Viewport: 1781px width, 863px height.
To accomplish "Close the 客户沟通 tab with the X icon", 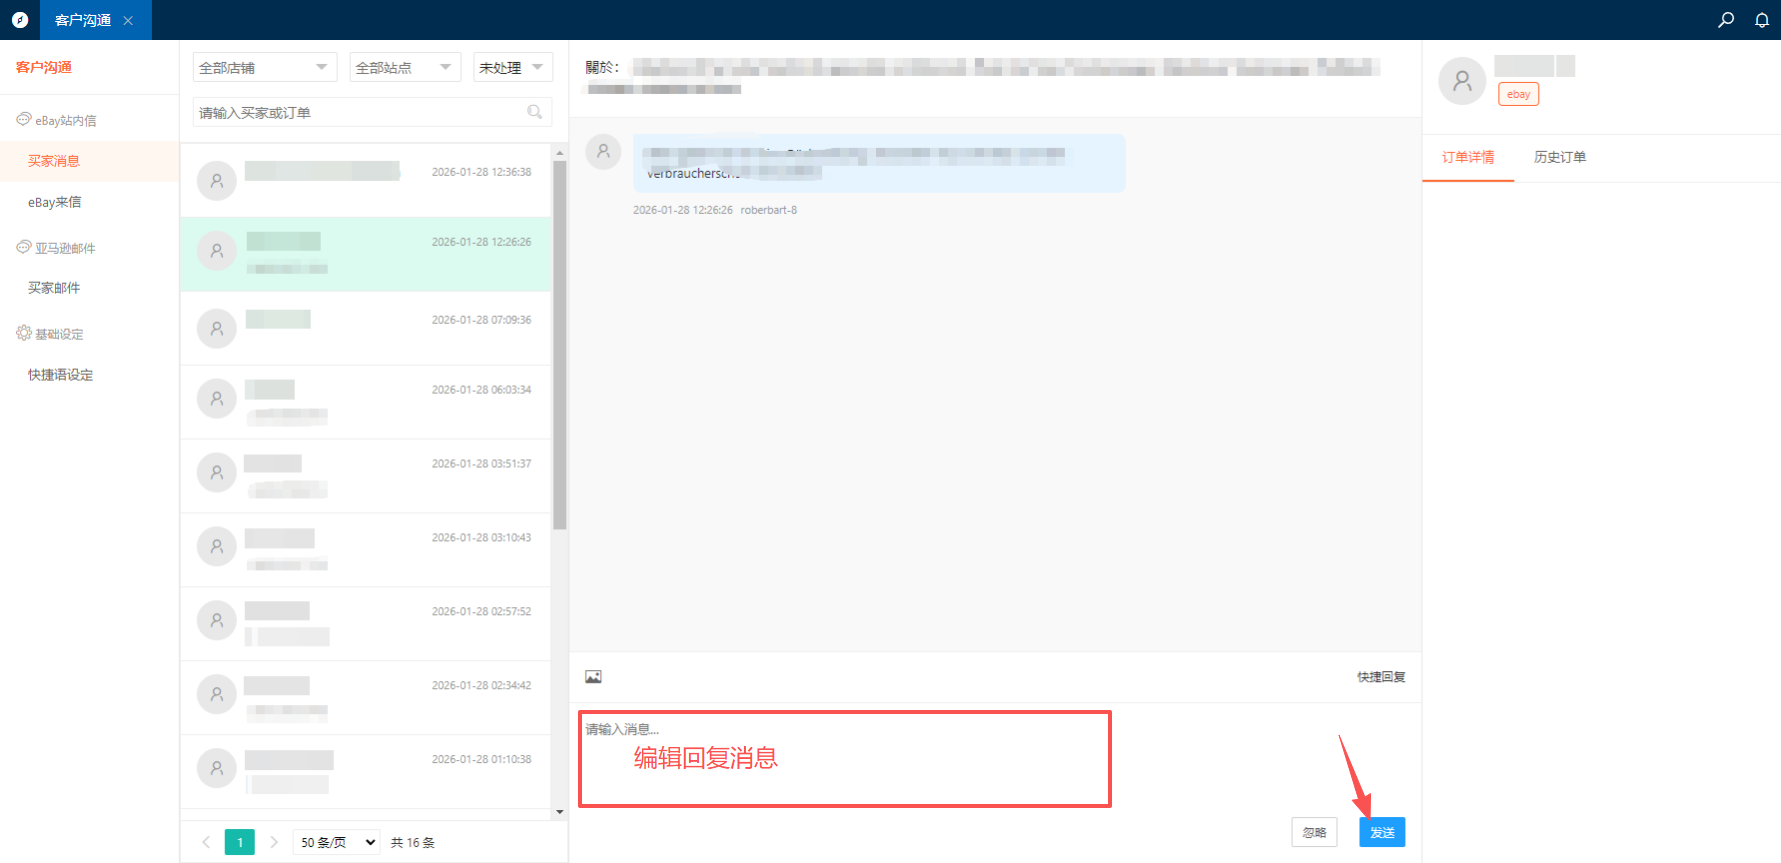I will [x=128, y=20].
